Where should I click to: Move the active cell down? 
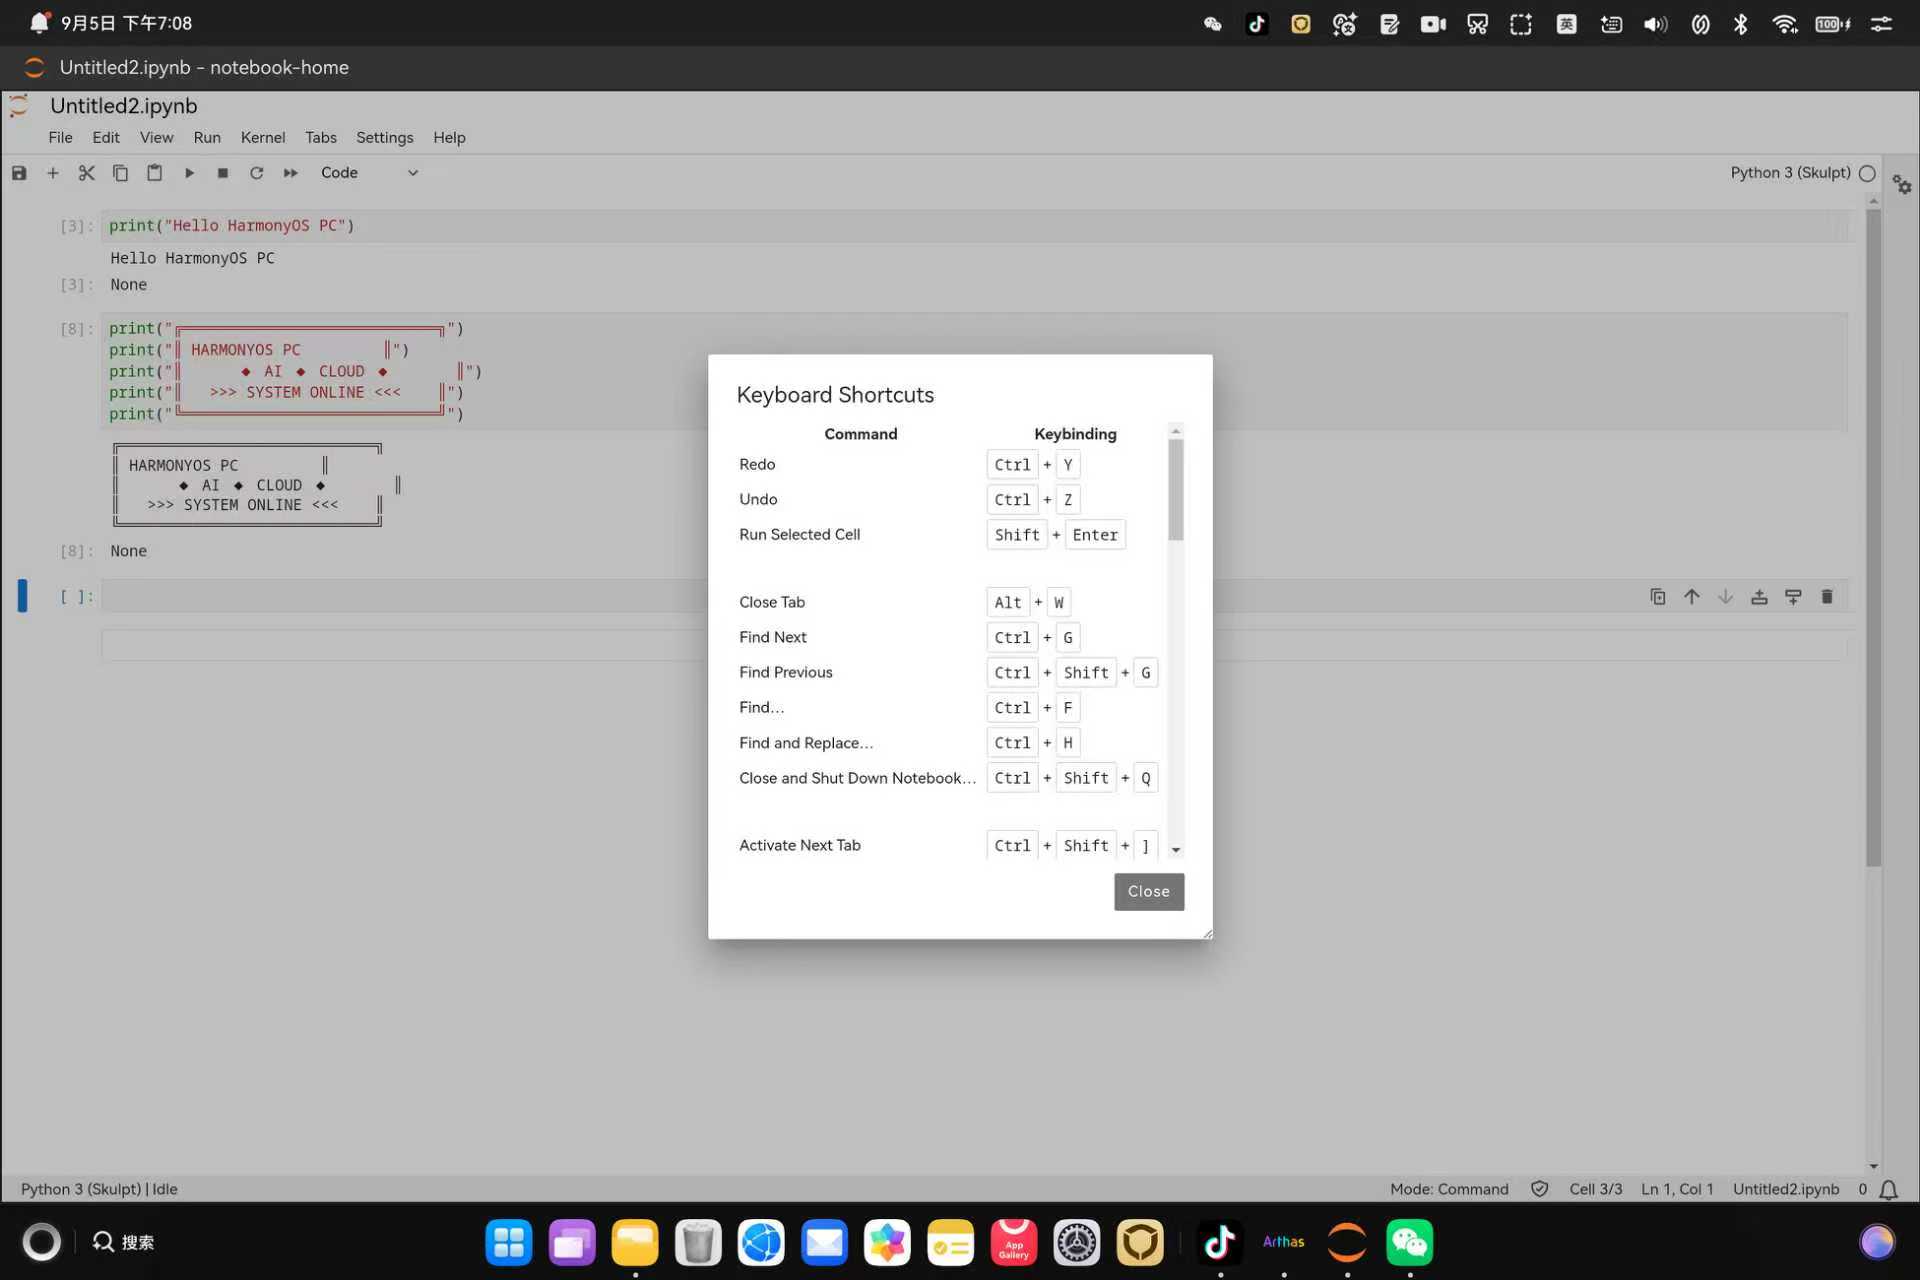coord(1726,597)
